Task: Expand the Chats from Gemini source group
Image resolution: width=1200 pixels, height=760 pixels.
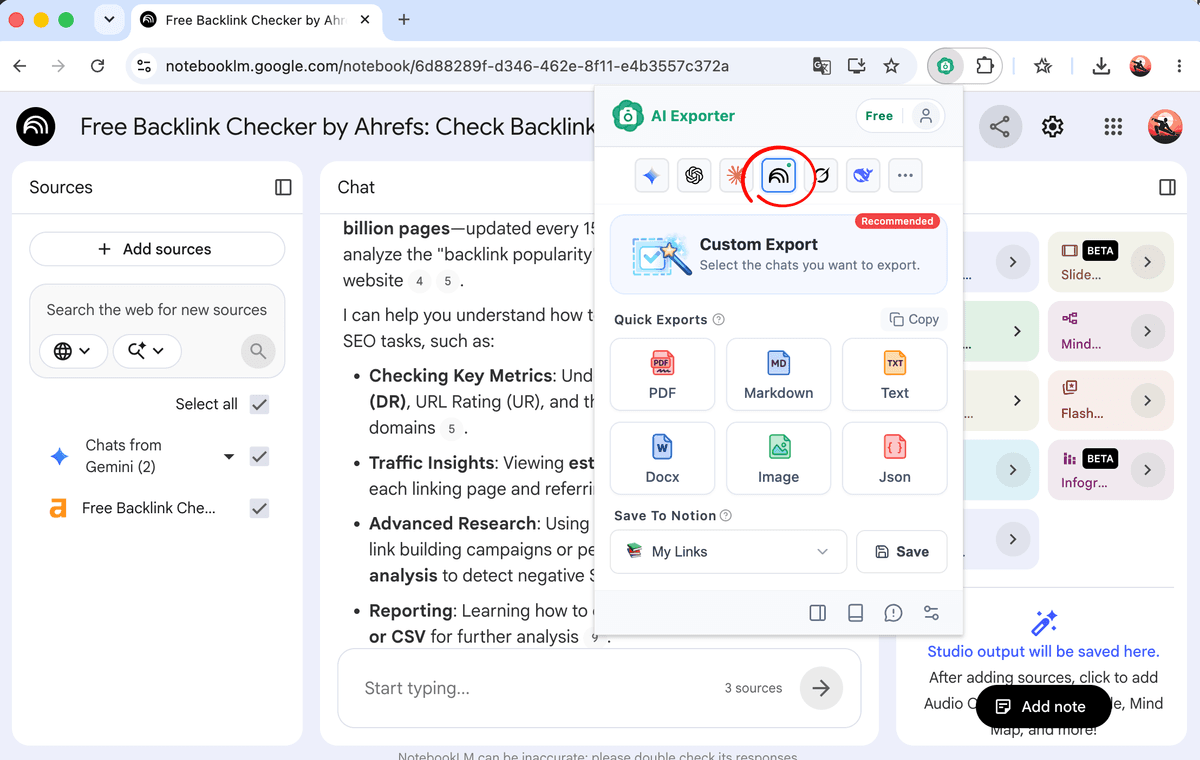Action: tap(229, 456)
